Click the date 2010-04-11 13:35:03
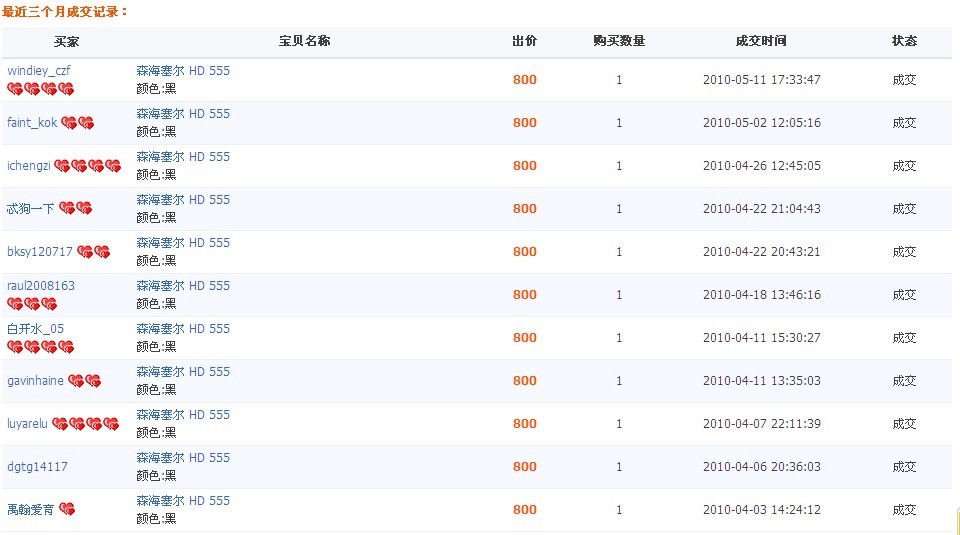Image resolution: width=960 pixels, height=535 pixels. click(762, 381)
